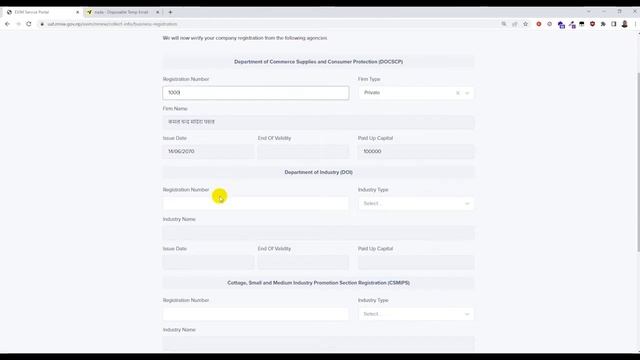Bookmark this page with the star icon

526,24
